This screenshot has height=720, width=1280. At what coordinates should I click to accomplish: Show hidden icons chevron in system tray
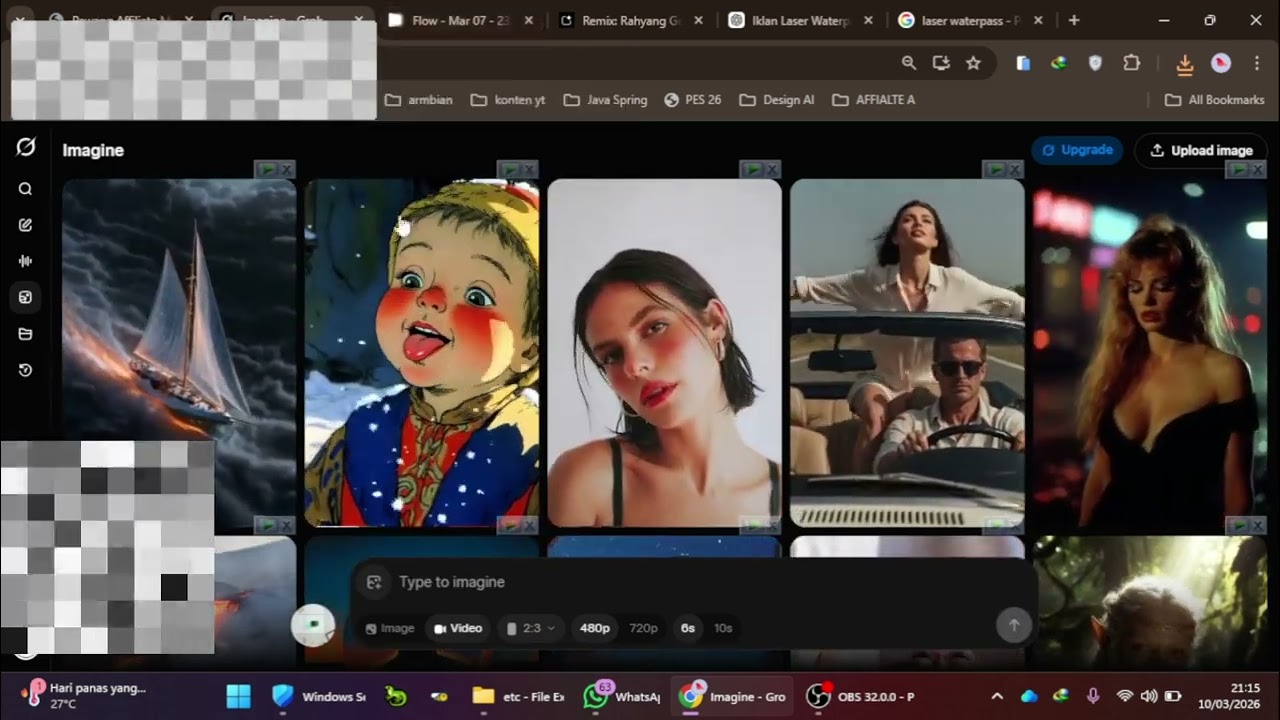pyautogui.click(x=997, y=696)
